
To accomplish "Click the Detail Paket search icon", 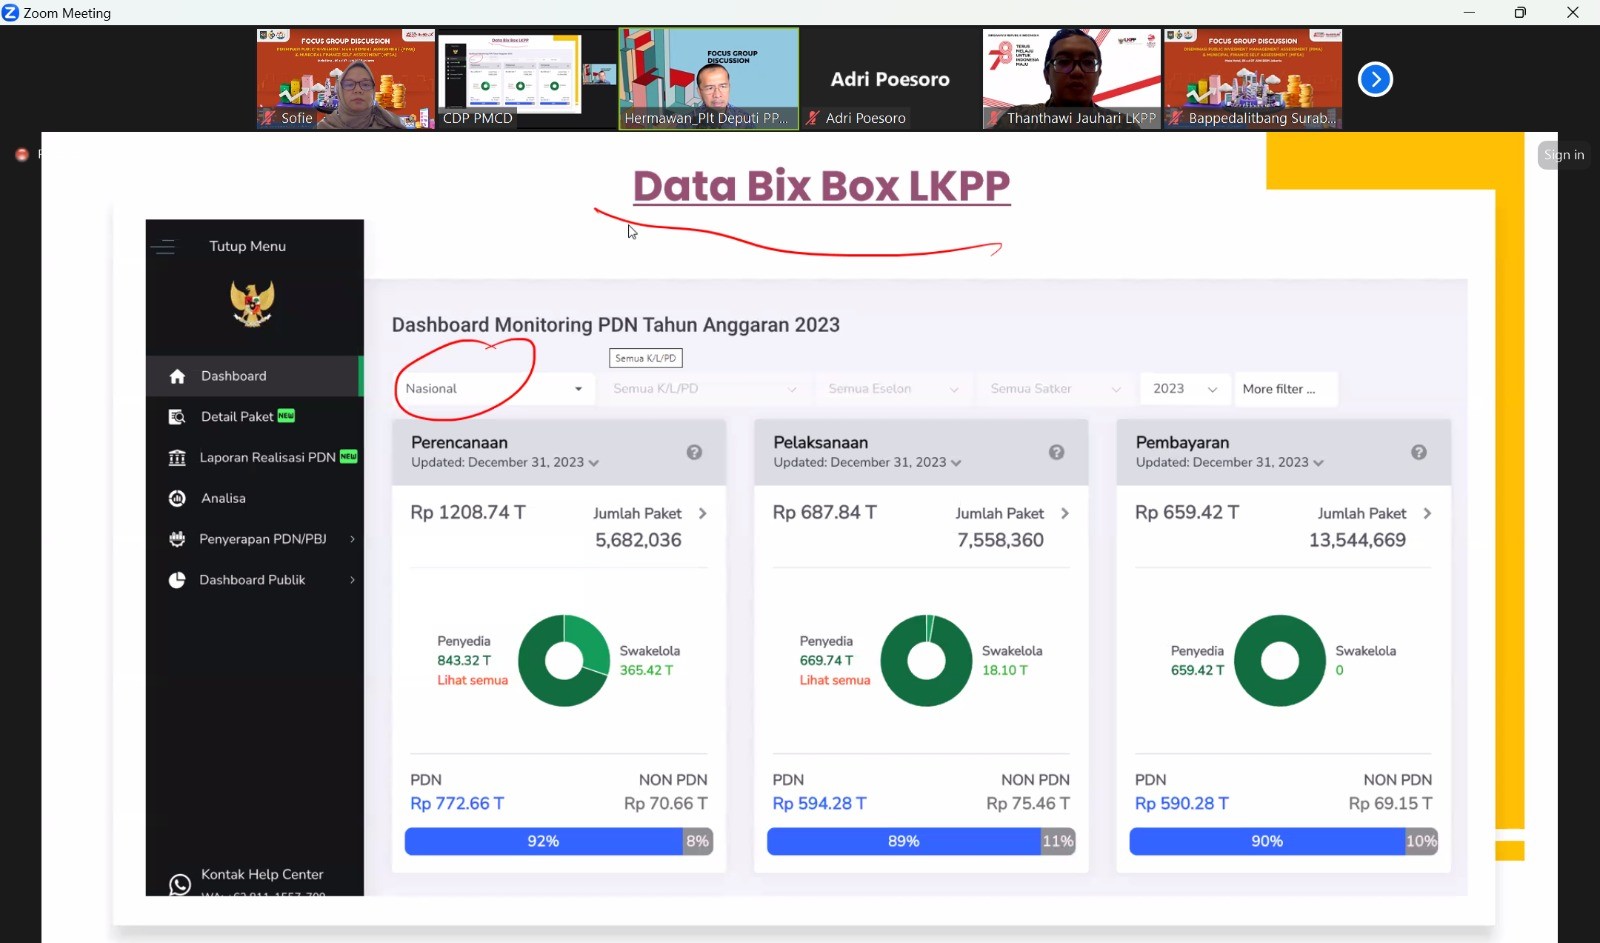I will (177, 417).
